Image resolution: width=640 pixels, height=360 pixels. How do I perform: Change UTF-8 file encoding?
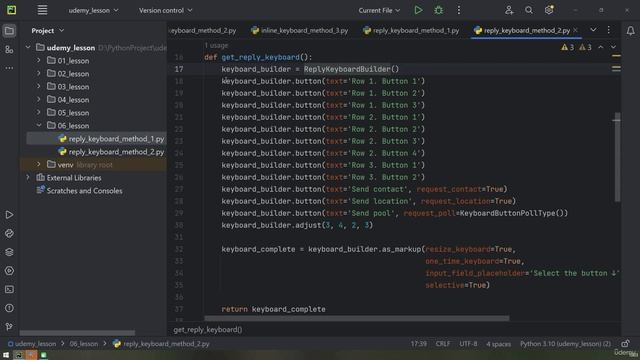tap(468, 344)
